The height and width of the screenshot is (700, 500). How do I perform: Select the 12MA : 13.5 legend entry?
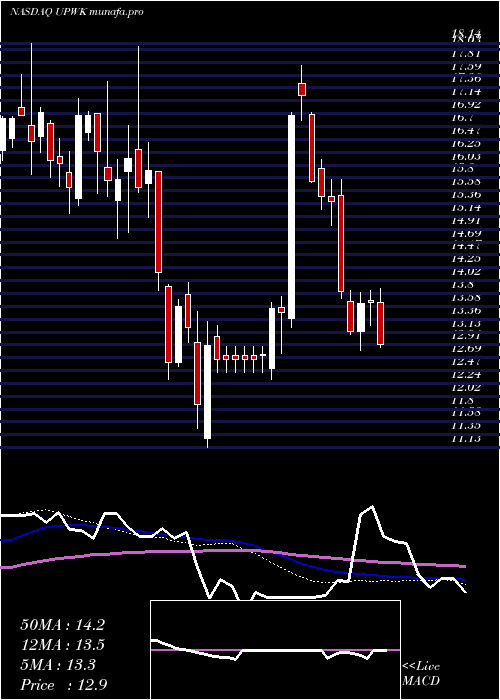coord(62,645)
